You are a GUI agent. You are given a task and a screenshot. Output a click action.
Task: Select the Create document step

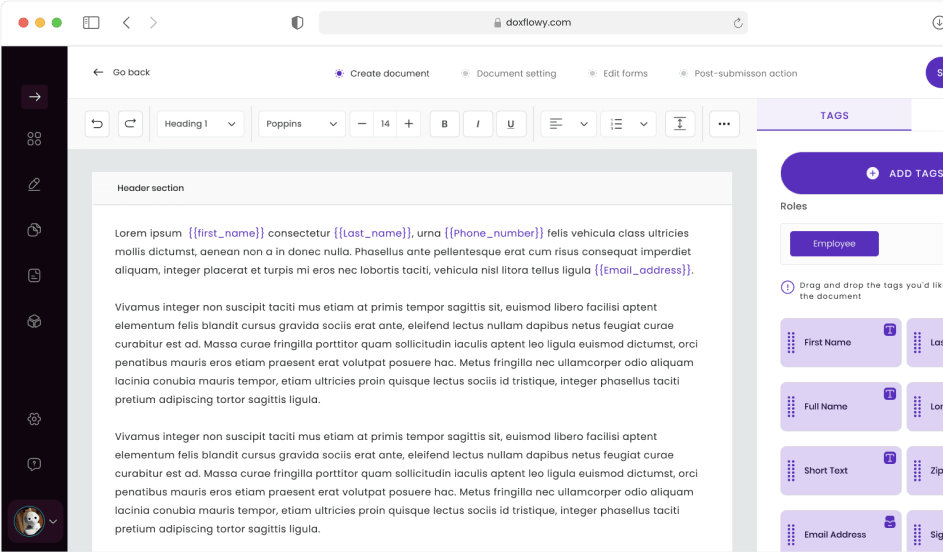(382, 73)
